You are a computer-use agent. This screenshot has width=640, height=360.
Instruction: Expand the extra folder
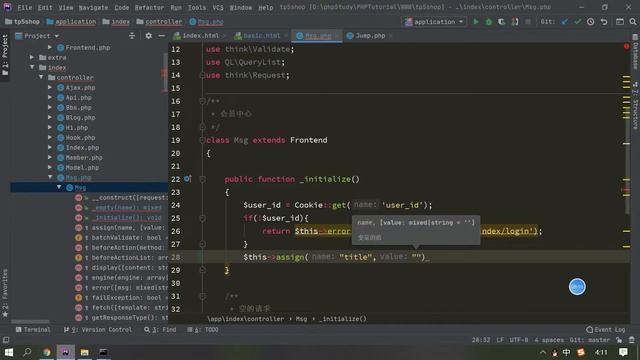pyautogui.click(x=32, y=58)
